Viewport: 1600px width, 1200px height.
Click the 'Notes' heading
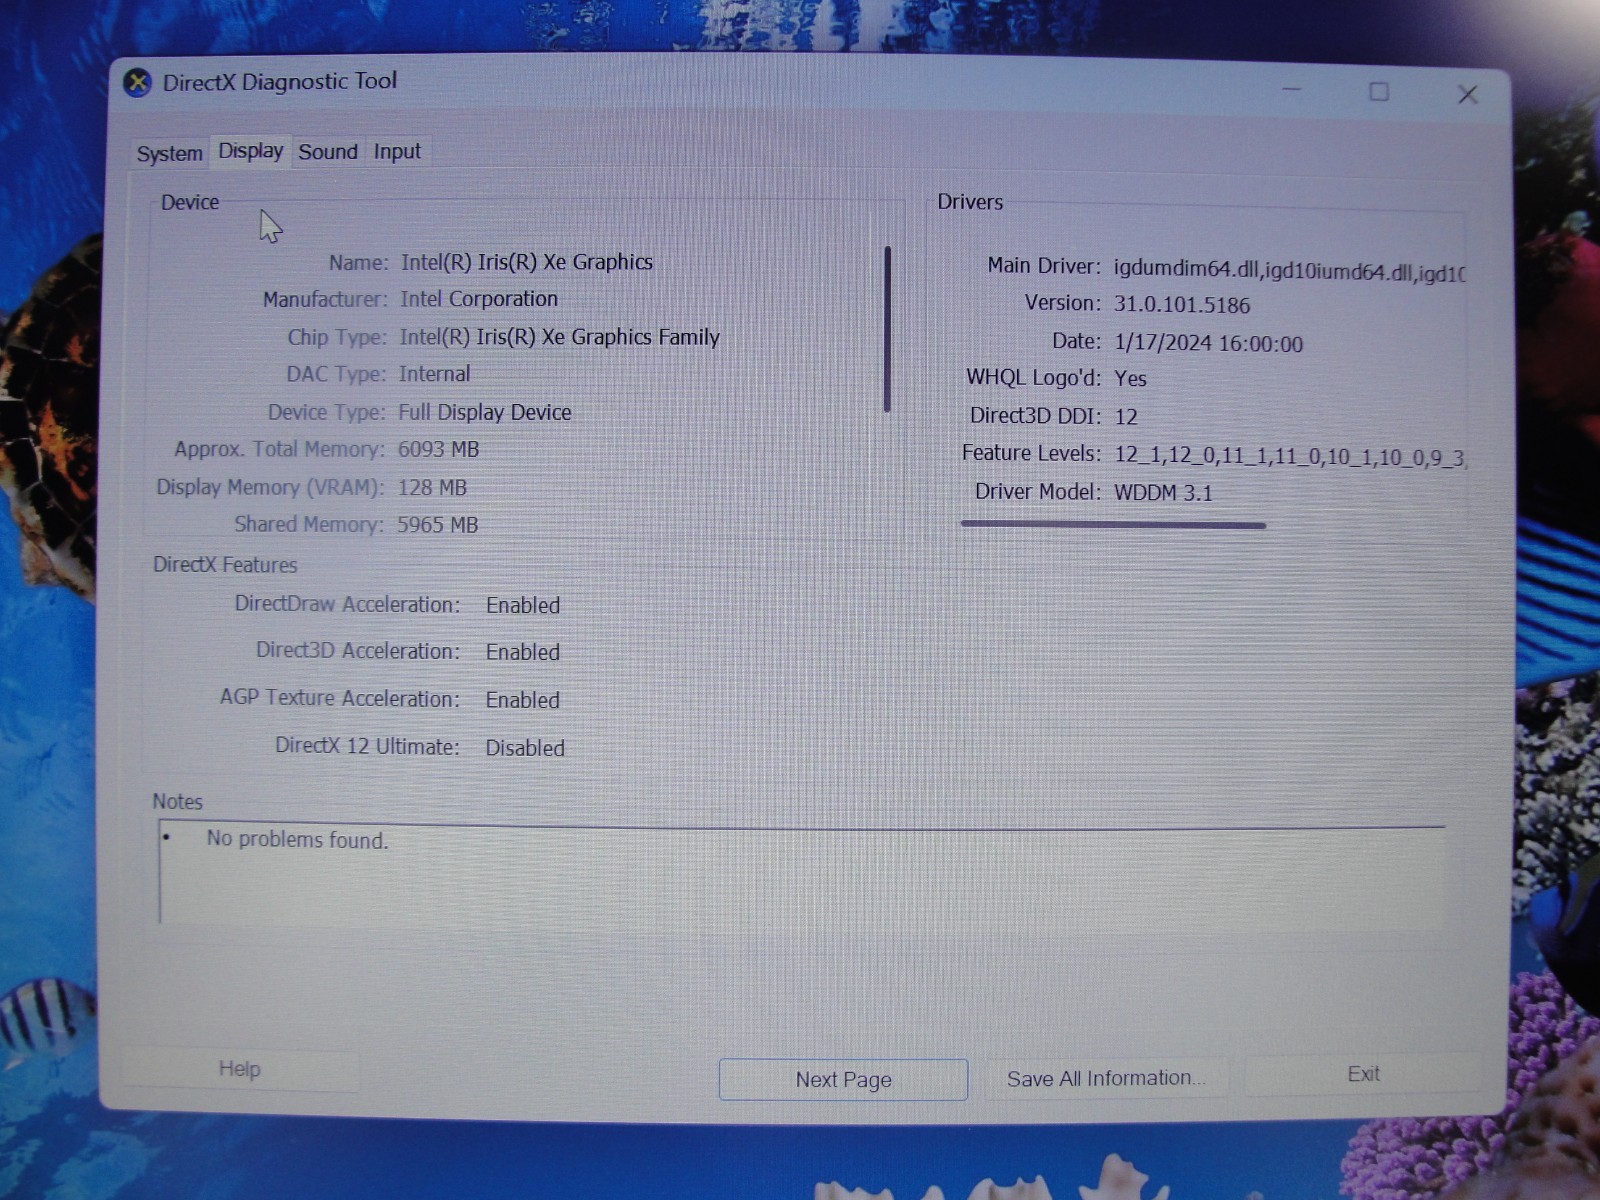tap(177, 801)
